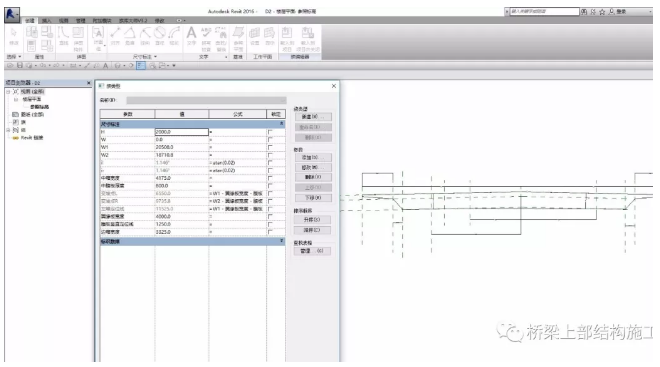Image resolution: width=660 pixels, height=367 pixels.
Task: Click Sort Descending (降序) button
Action: coord(312,230)
